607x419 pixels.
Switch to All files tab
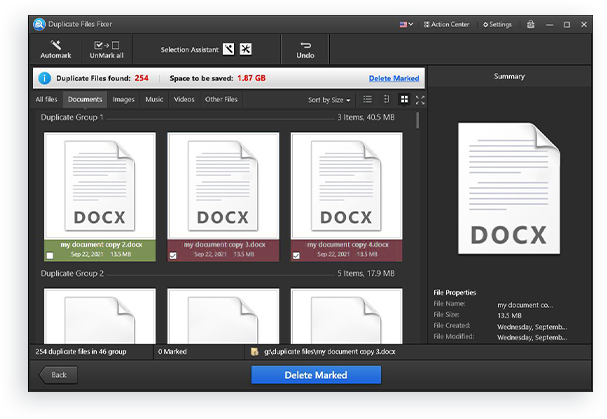pyautogui.click(x=46, y=100)
